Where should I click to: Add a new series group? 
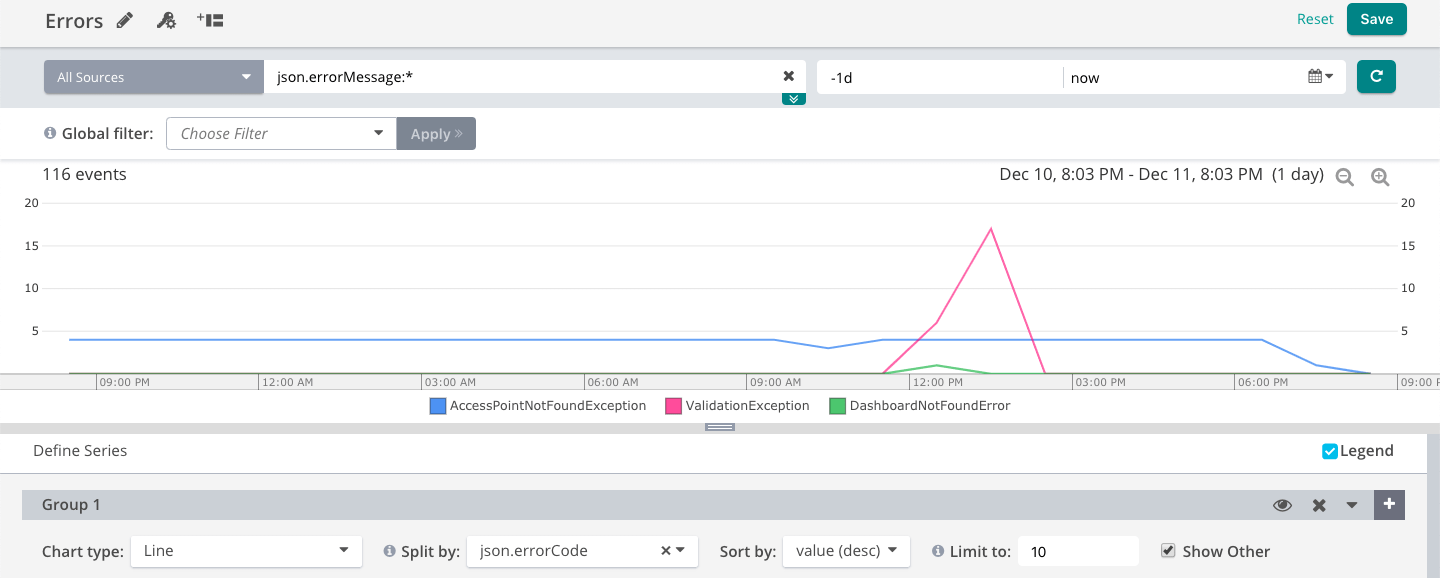point(1389,505)
